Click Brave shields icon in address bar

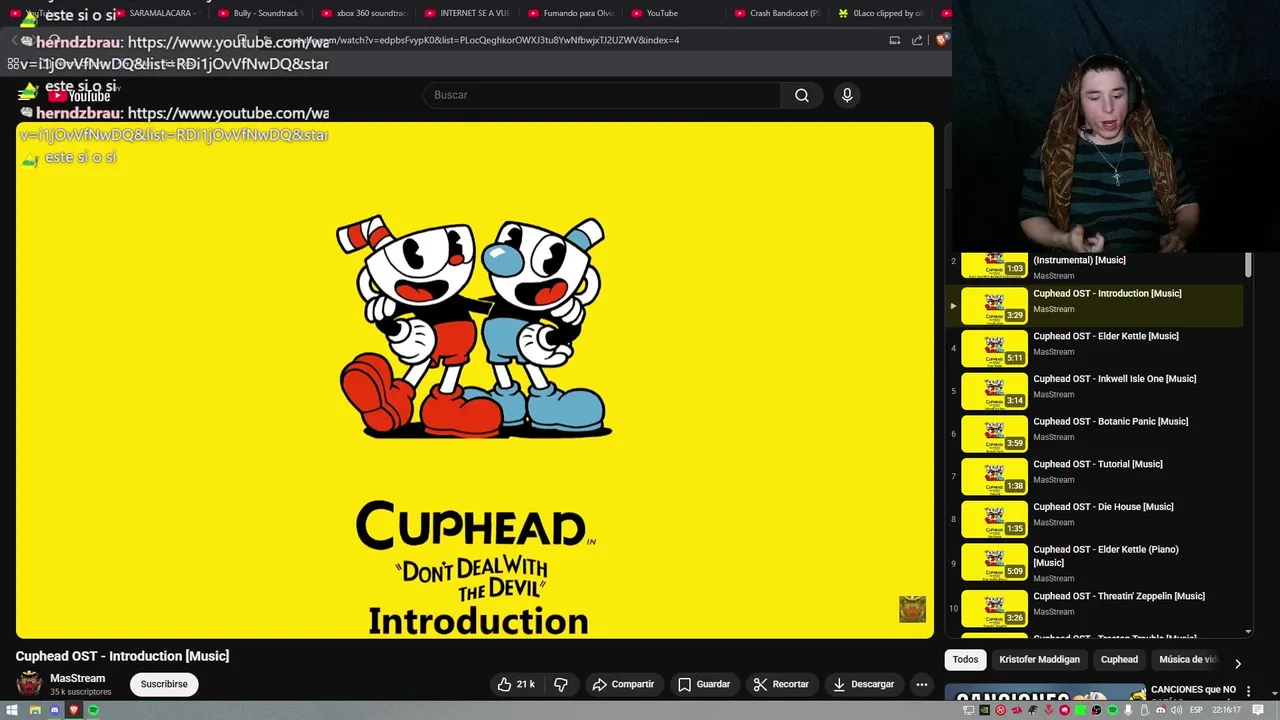pos(941,40)
